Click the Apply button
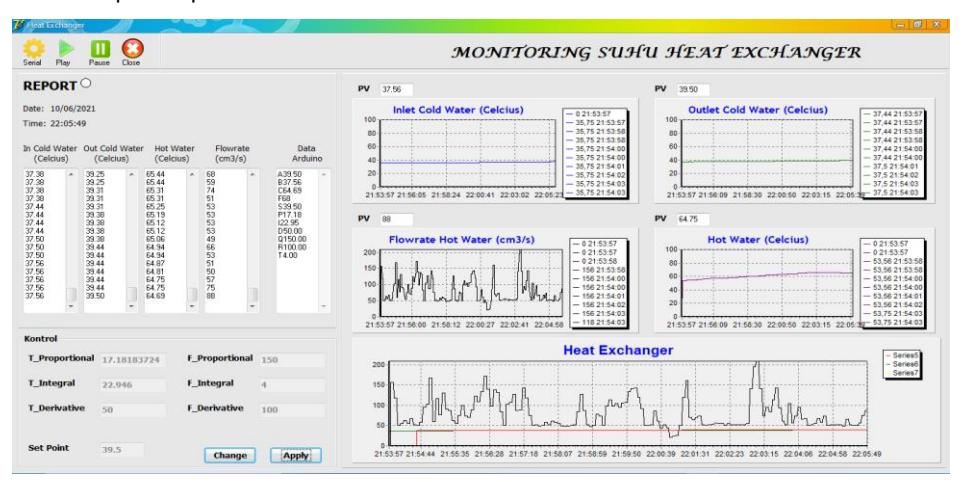Image resolution: width=963 pixels, height=482 pixels. [x=295, y=455]
